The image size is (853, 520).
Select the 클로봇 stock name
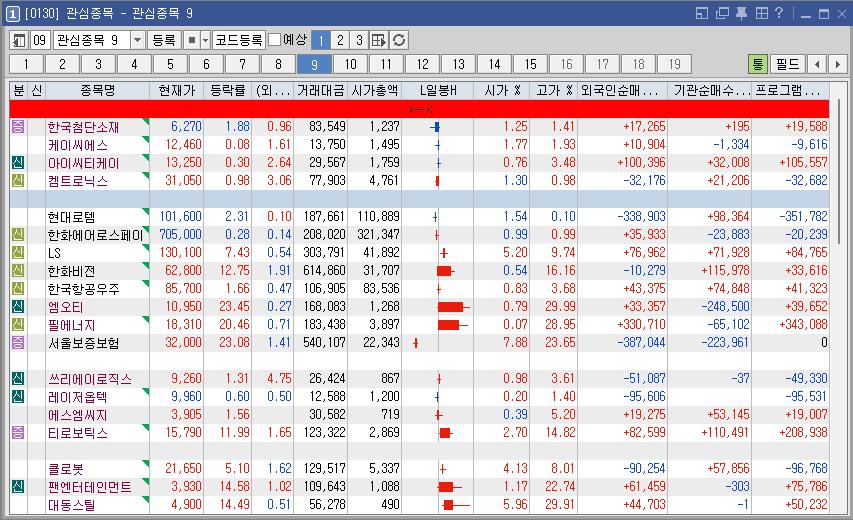tap(66, 468)
